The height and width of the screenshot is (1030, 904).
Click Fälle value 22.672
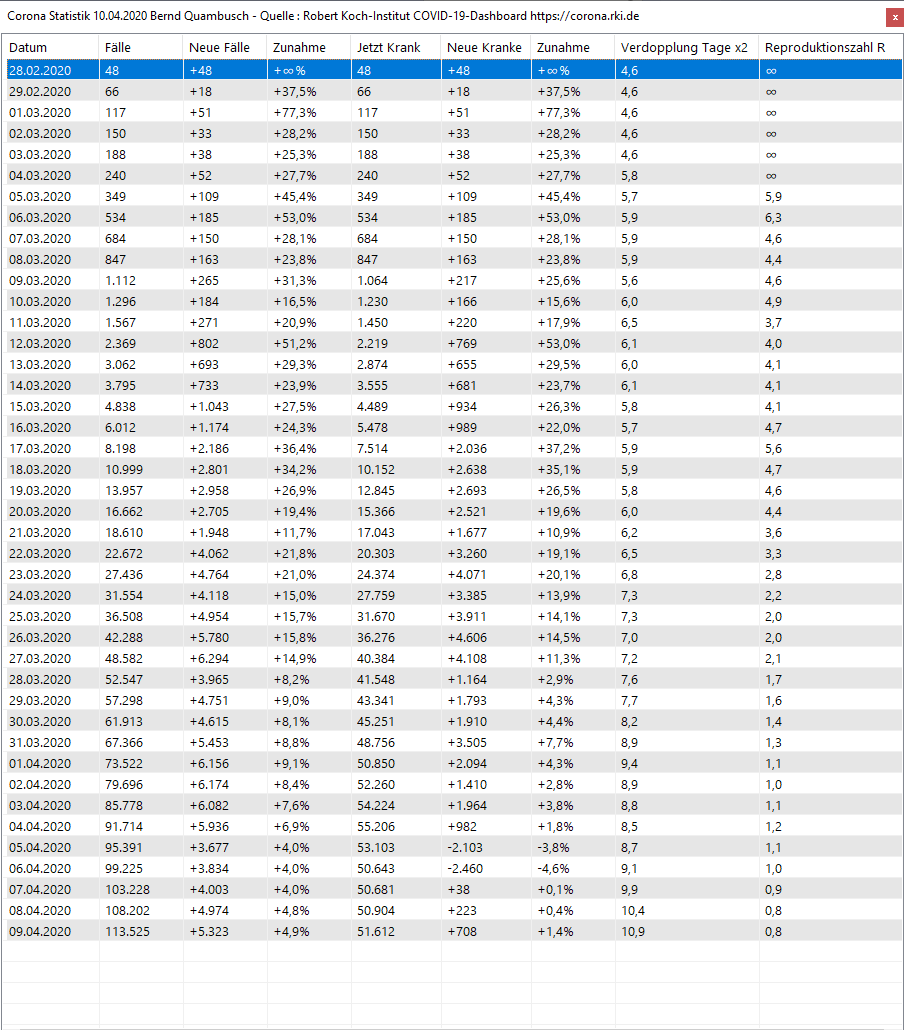coord(124,554)
